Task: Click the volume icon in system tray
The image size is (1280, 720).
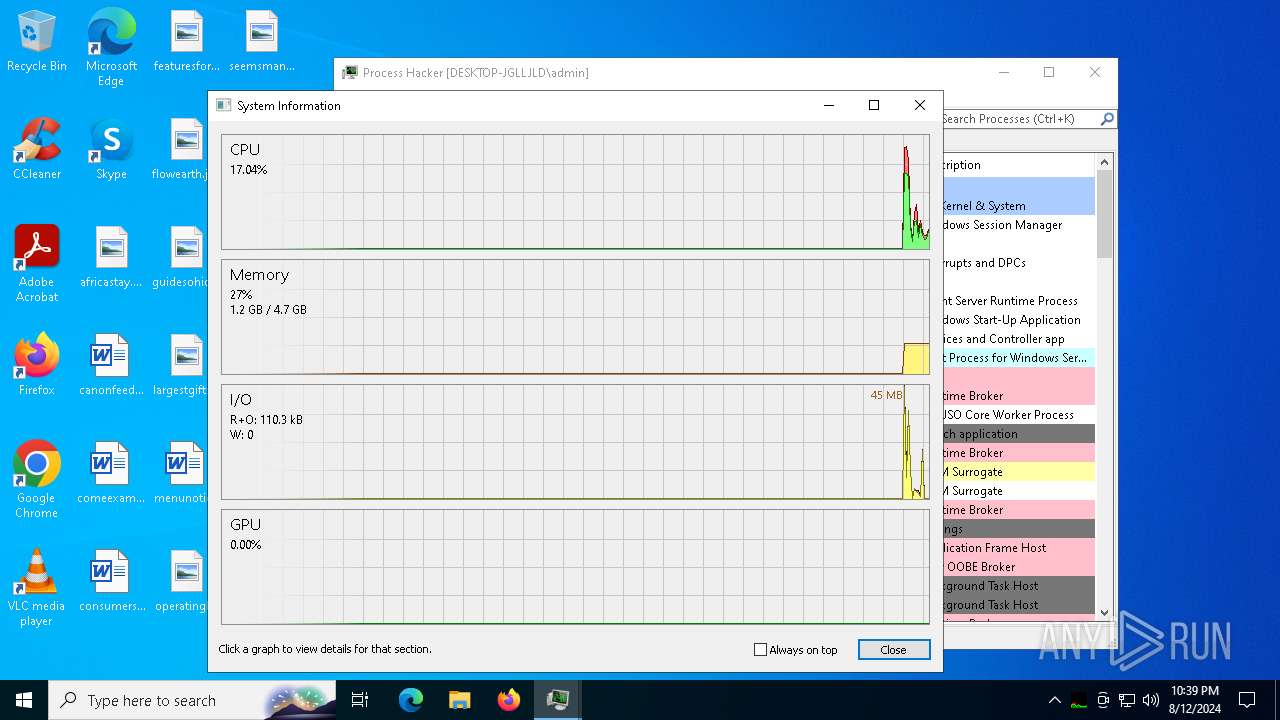Action: tap(1151, 700)
